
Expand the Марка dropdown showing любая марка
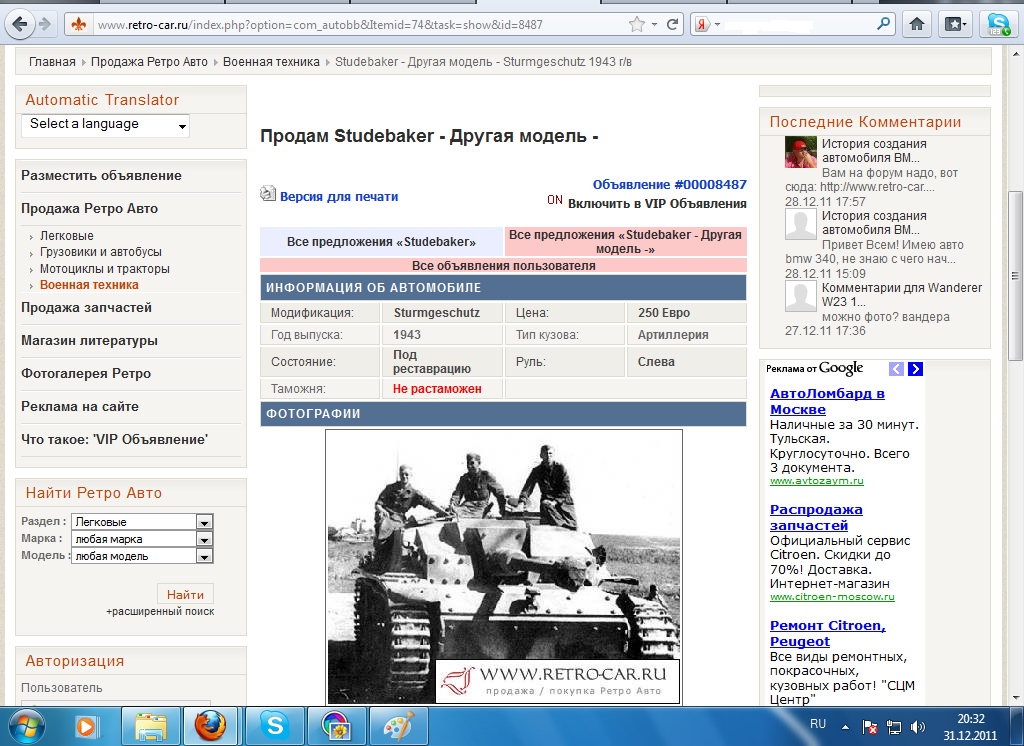click(204, 539)
